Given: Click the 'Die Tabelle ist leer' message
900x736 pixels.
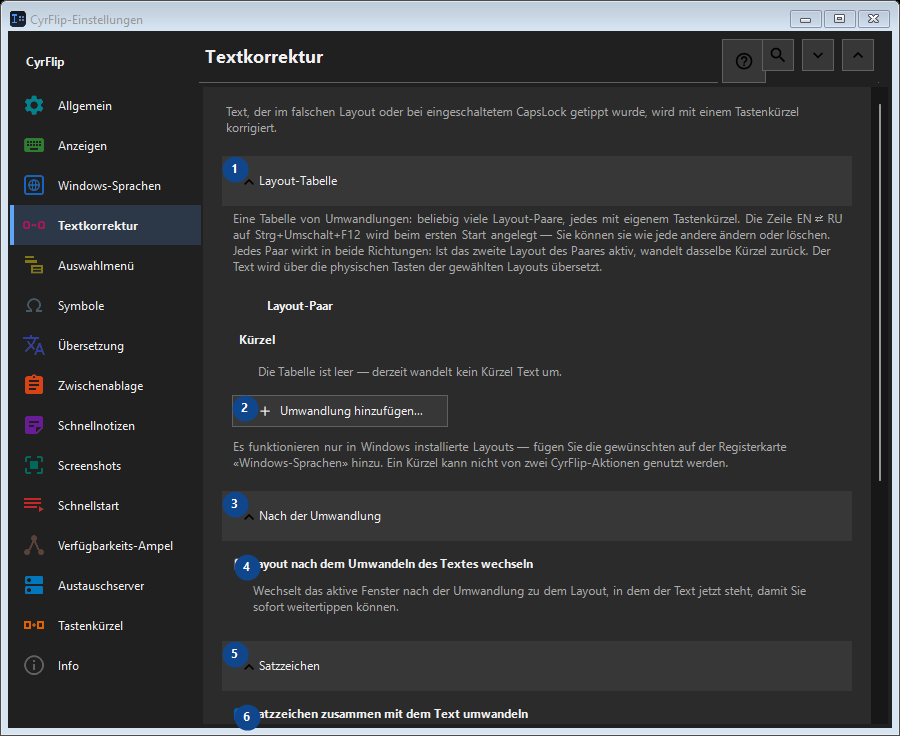Looking at the screenshot, I should [x=410, y=372].
